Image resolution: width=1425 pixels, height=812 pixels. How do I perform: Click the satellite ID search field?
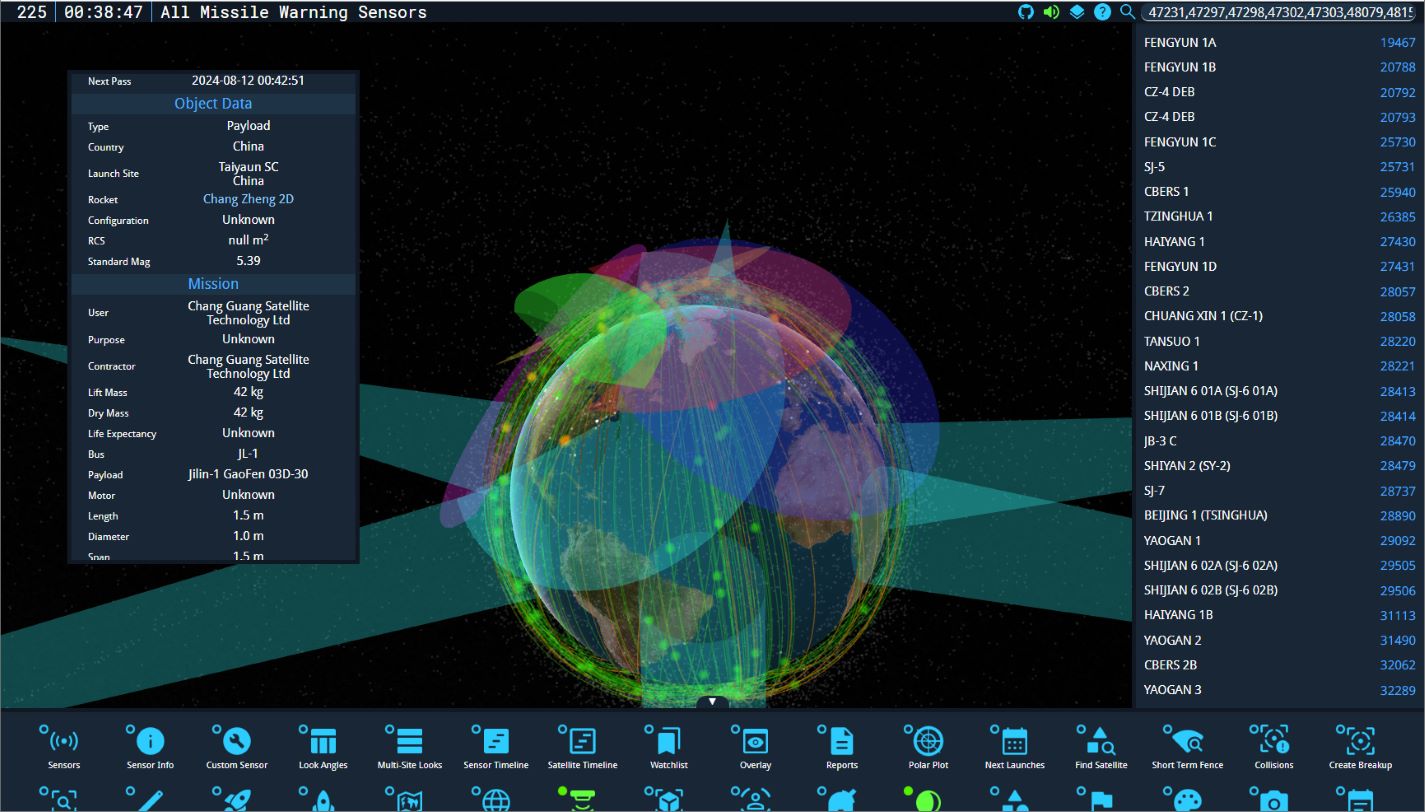[1280, 12]
